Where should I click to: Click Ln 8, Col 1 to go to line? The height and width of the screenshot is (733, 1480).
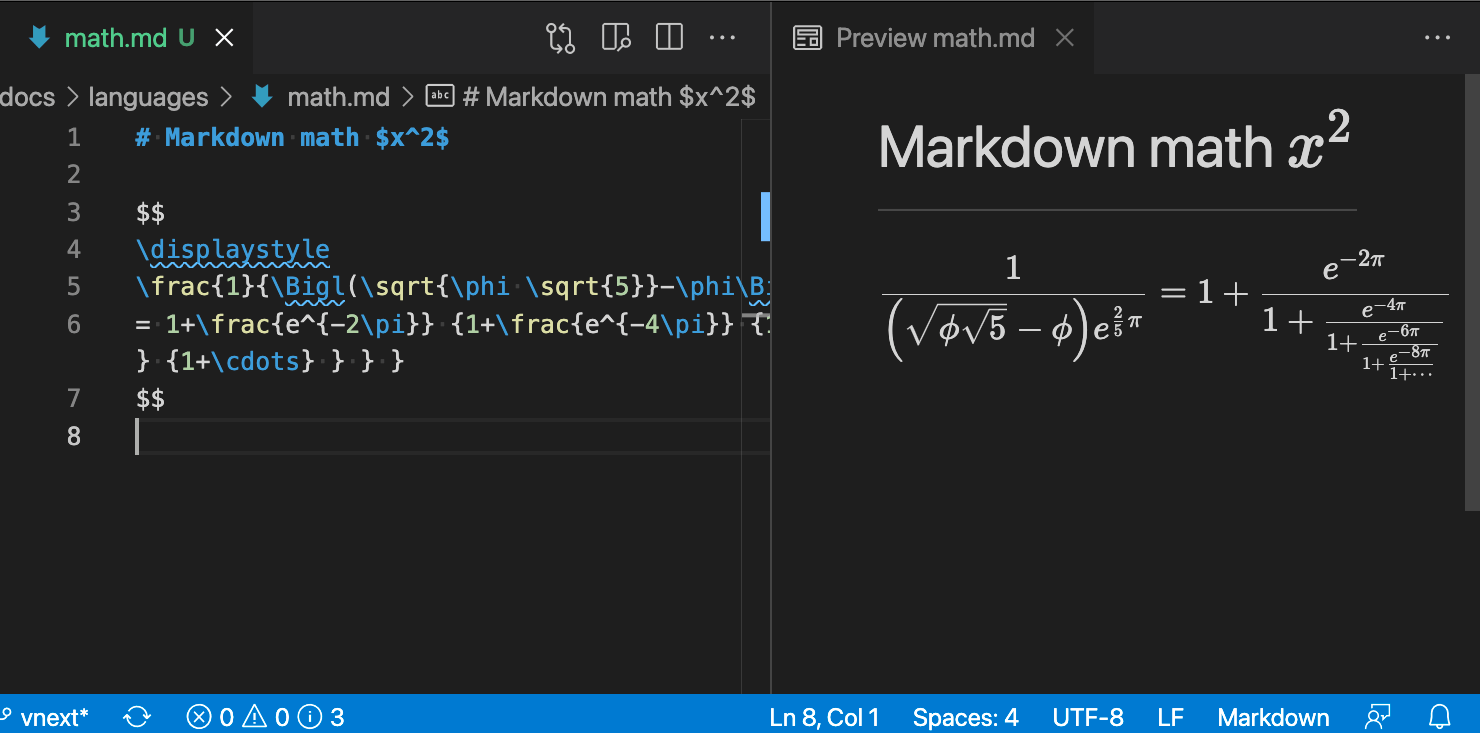click(825, 716)
